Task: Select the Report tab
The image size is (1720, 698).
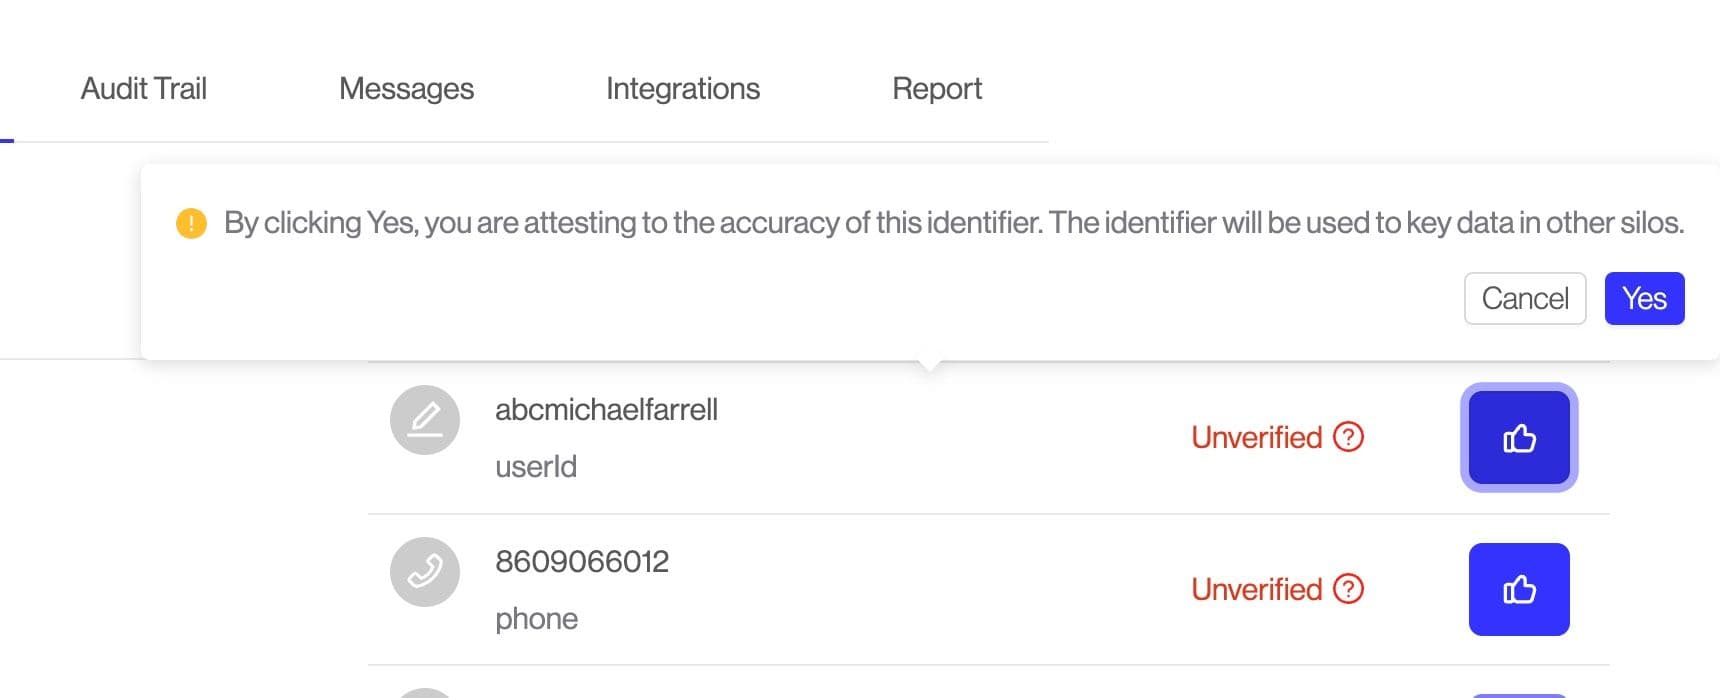Action: click(x=936, y=88)
